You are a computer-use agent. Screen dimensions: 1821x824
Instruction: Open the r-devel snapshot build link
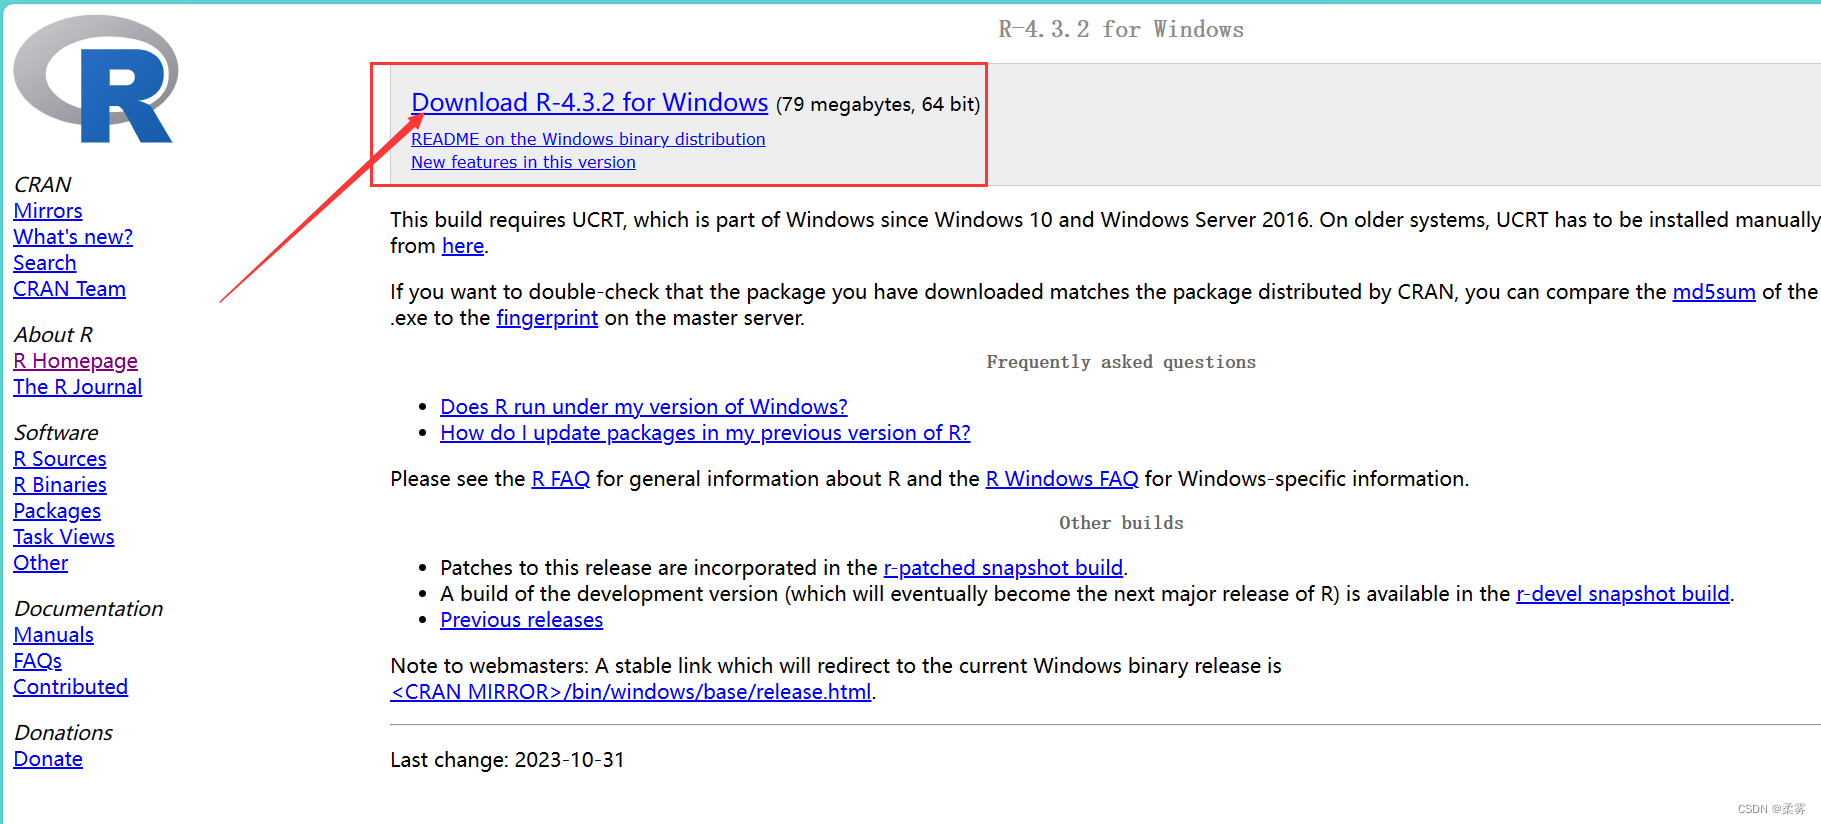pyautogui.click(x=1623, y=594)
